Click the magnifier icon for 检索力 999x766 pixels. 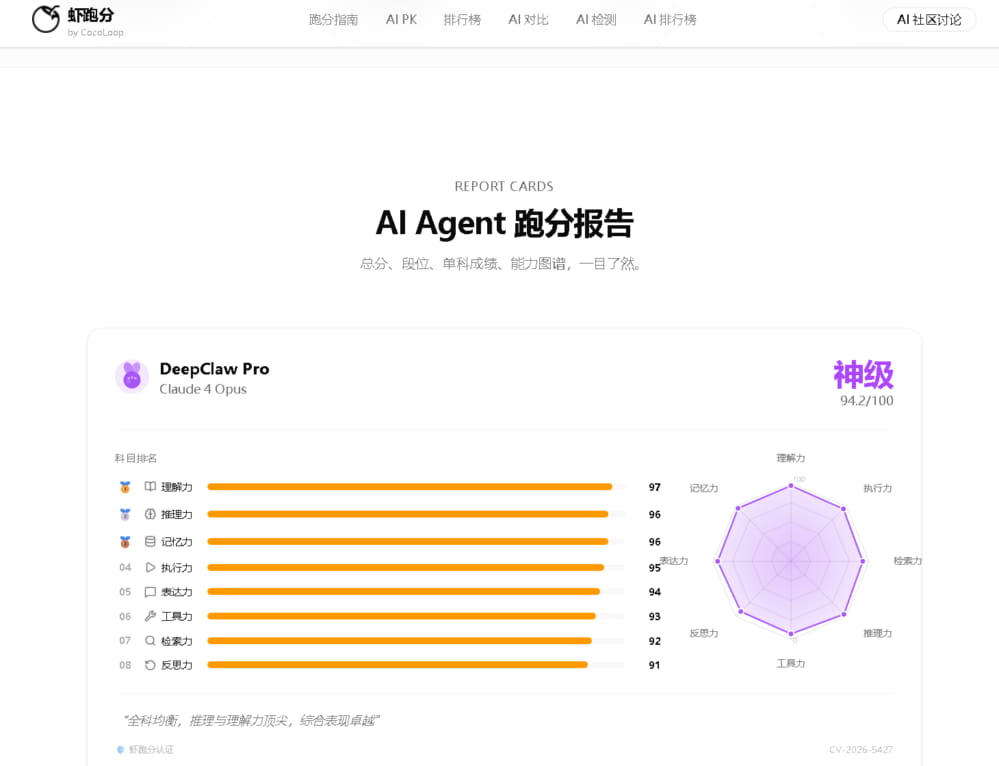150,640
